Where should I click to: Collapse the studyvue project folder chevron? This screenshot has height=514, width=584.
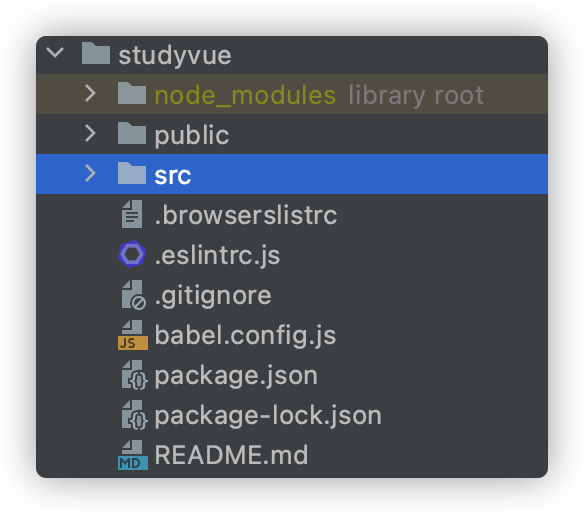click(55, 53)
